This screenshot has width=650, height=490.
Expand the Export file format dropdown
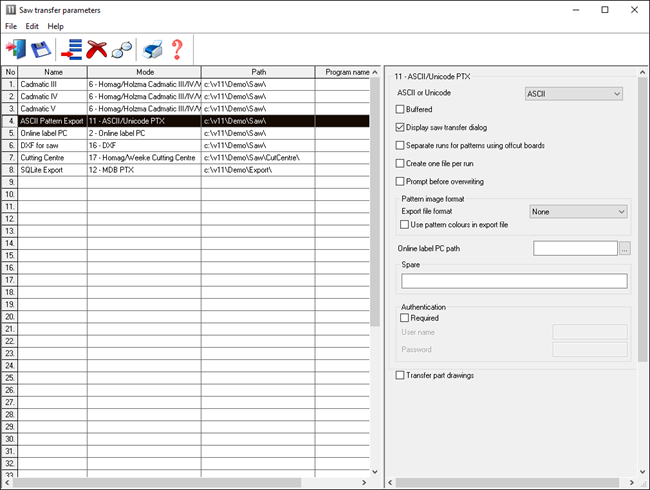pos(578,212)
